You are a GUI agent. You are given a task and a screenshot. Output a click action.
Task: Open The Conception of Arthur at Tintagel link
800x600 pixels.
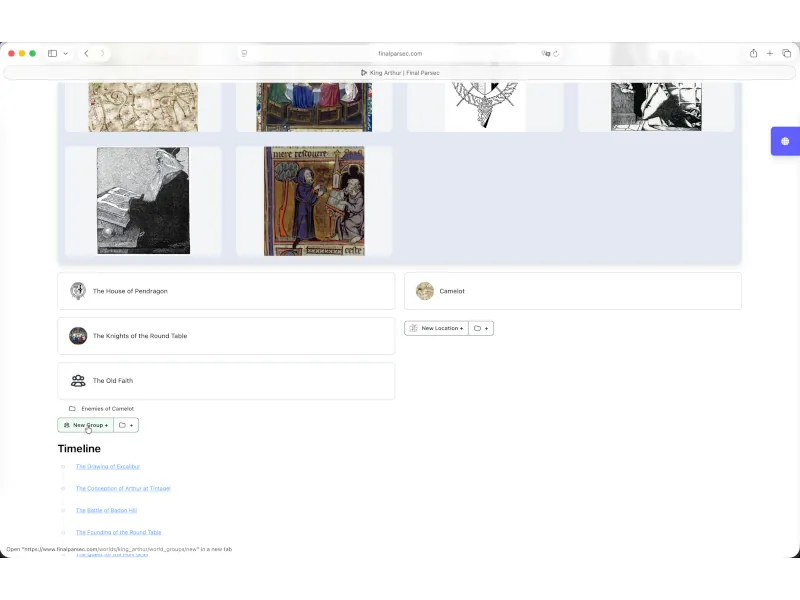coord(123,488)
